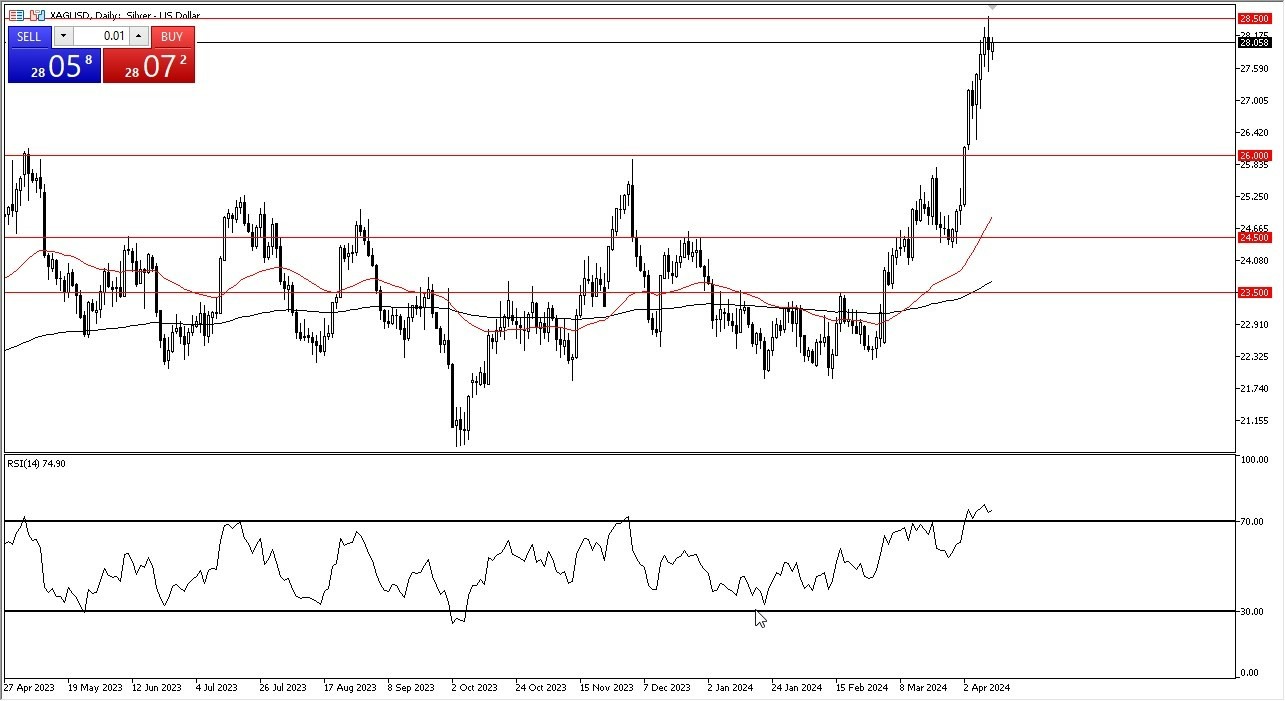Click the red 24.500 price level tag
Image resolution: width=1285 pixels, height=701 pixels.
pos(1255,238)
